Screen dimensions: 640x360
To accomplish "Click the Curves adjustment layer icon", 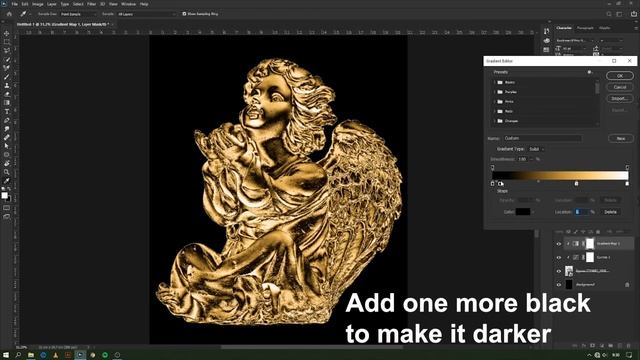I will click(576, 257).
